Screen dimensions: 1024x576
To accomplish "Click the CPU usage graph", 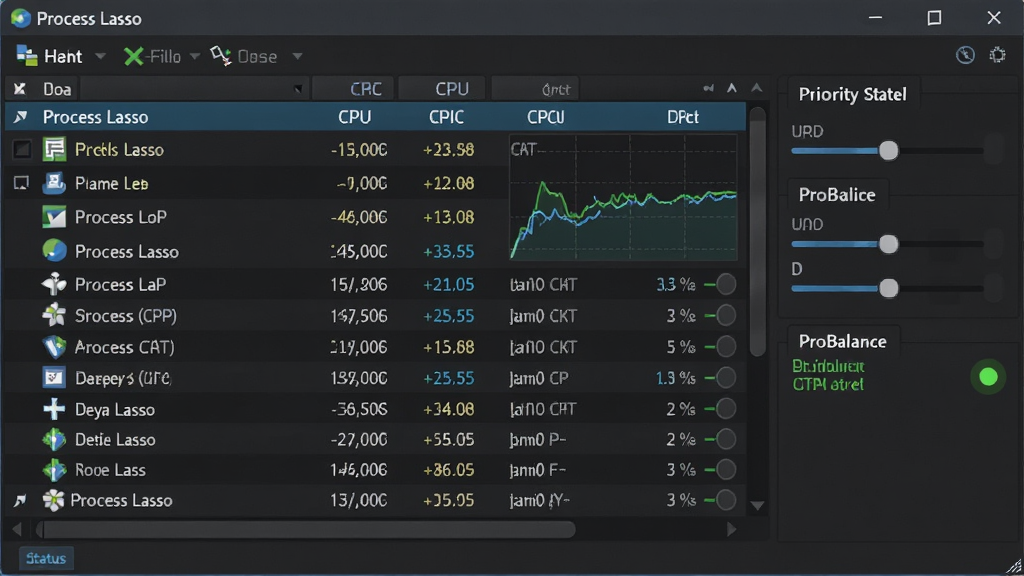I will (x=623, y=197).
